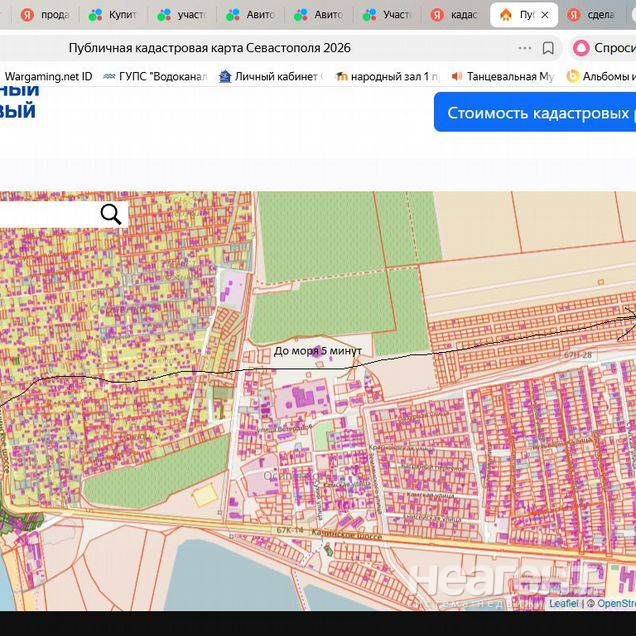
Task: Open the three-dot page options menu
Action: pos(525,48)
